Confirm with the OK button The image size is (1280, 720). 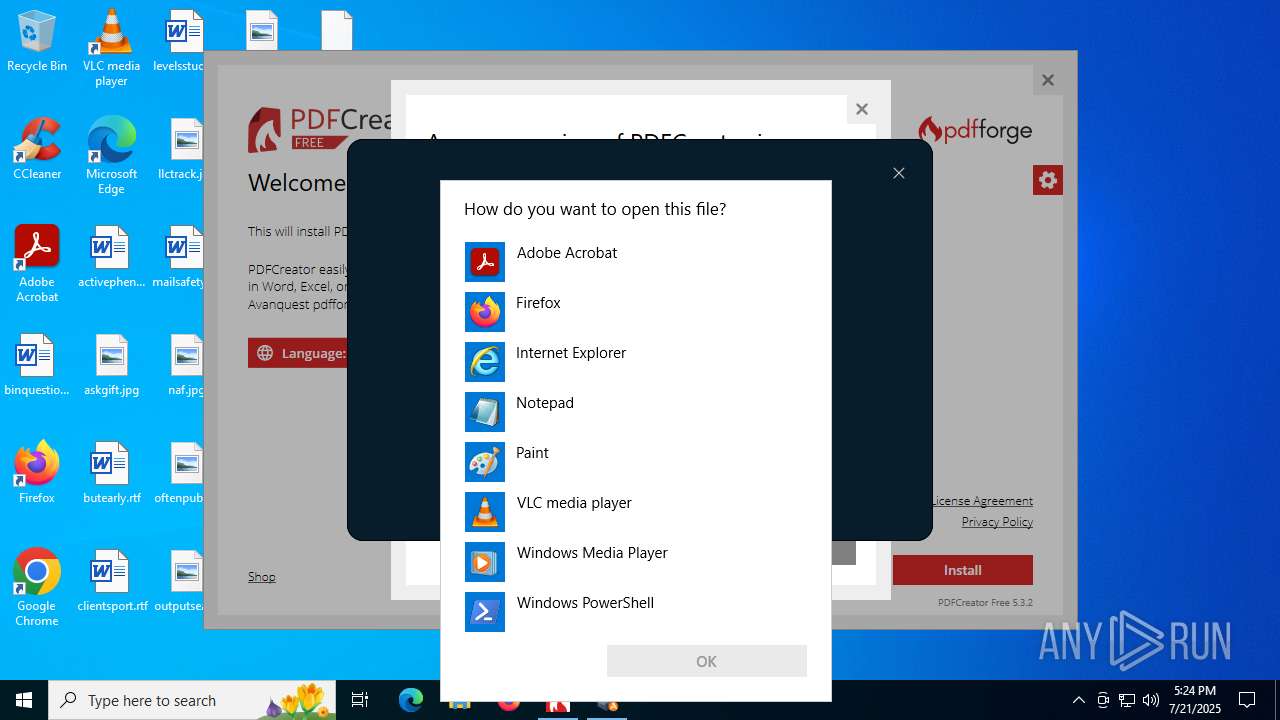click(x=706, y=661)
